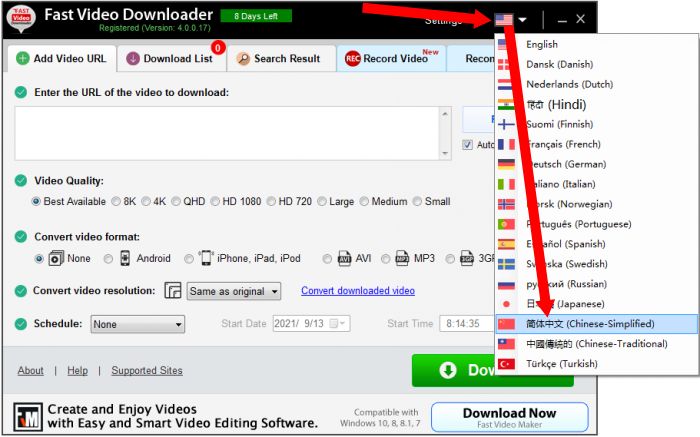Open the Help link
Screen dimensions: 700x437
click(77, 370)
